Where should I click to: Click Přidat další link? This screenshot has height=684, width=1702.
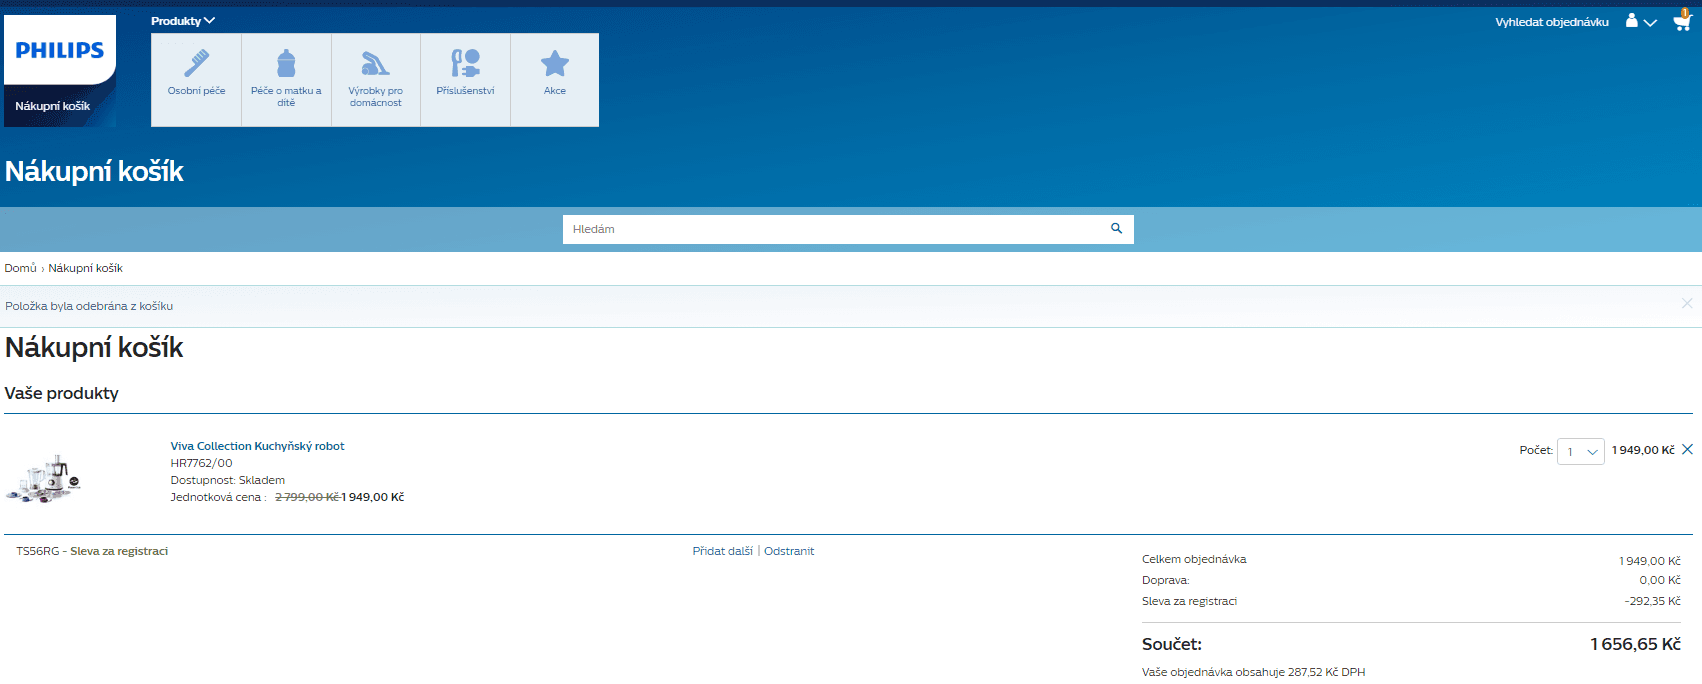point(722,551)
